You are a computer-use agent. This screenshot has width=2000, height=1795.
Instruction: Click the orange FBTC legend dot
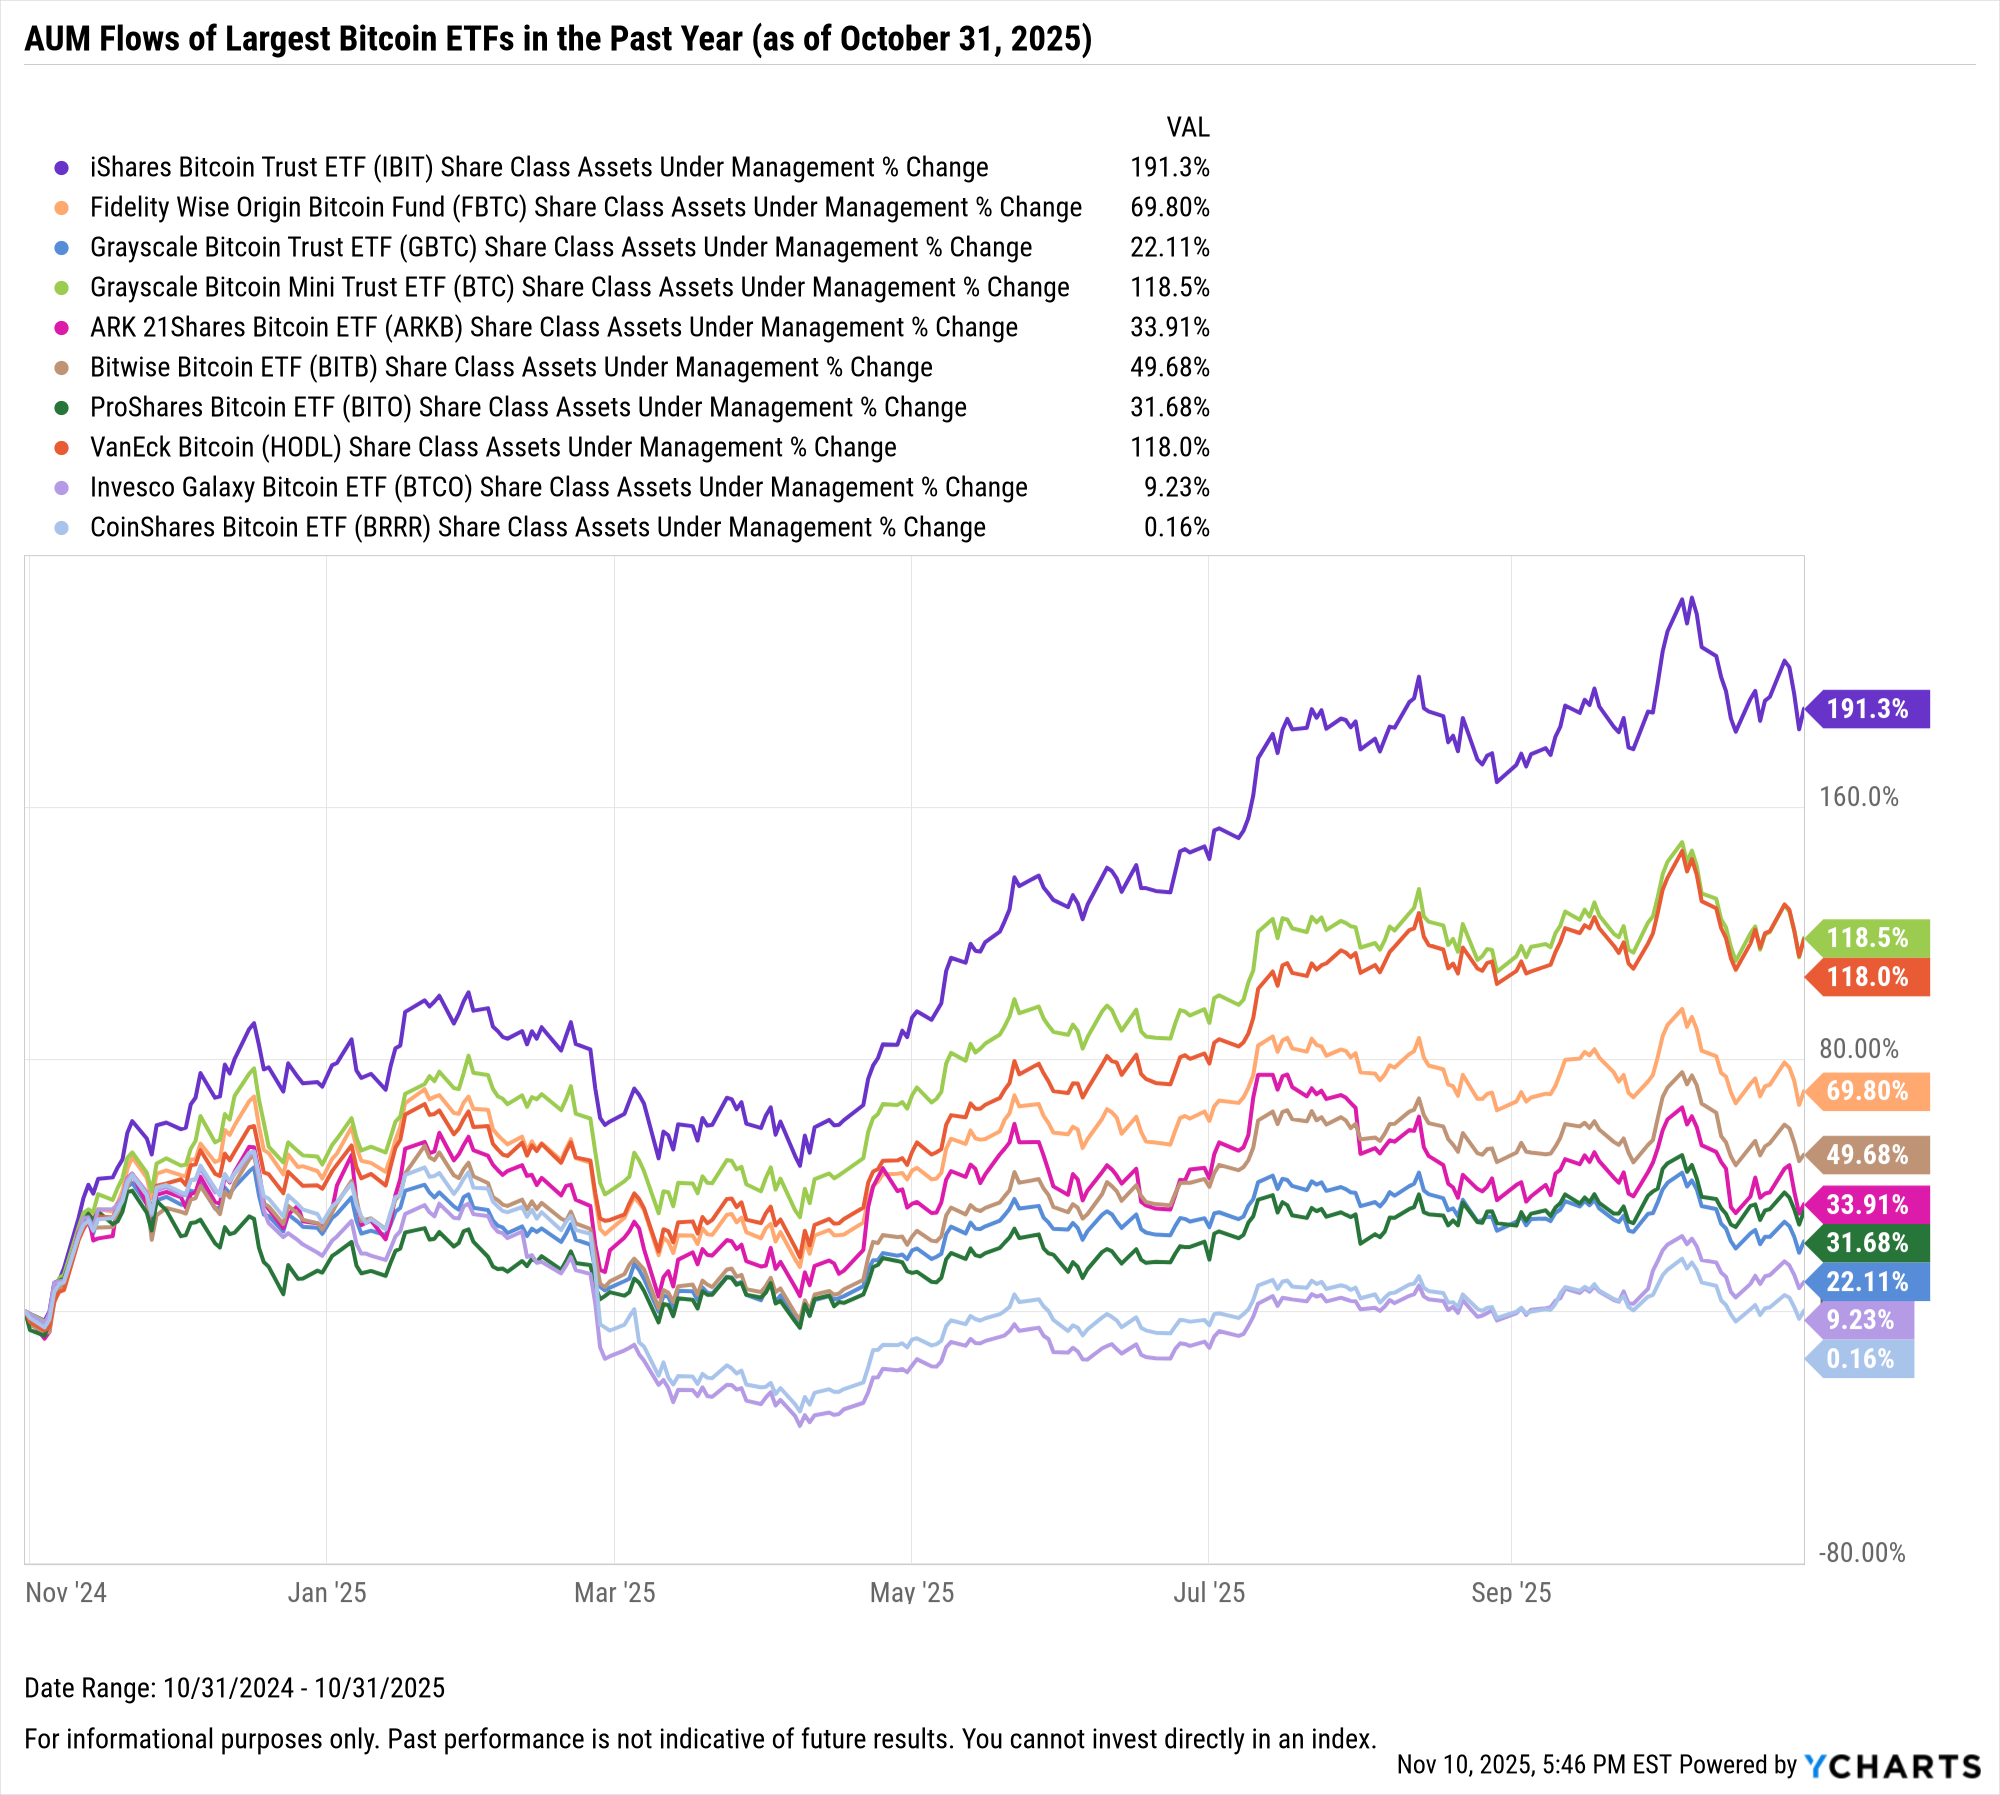62,208
